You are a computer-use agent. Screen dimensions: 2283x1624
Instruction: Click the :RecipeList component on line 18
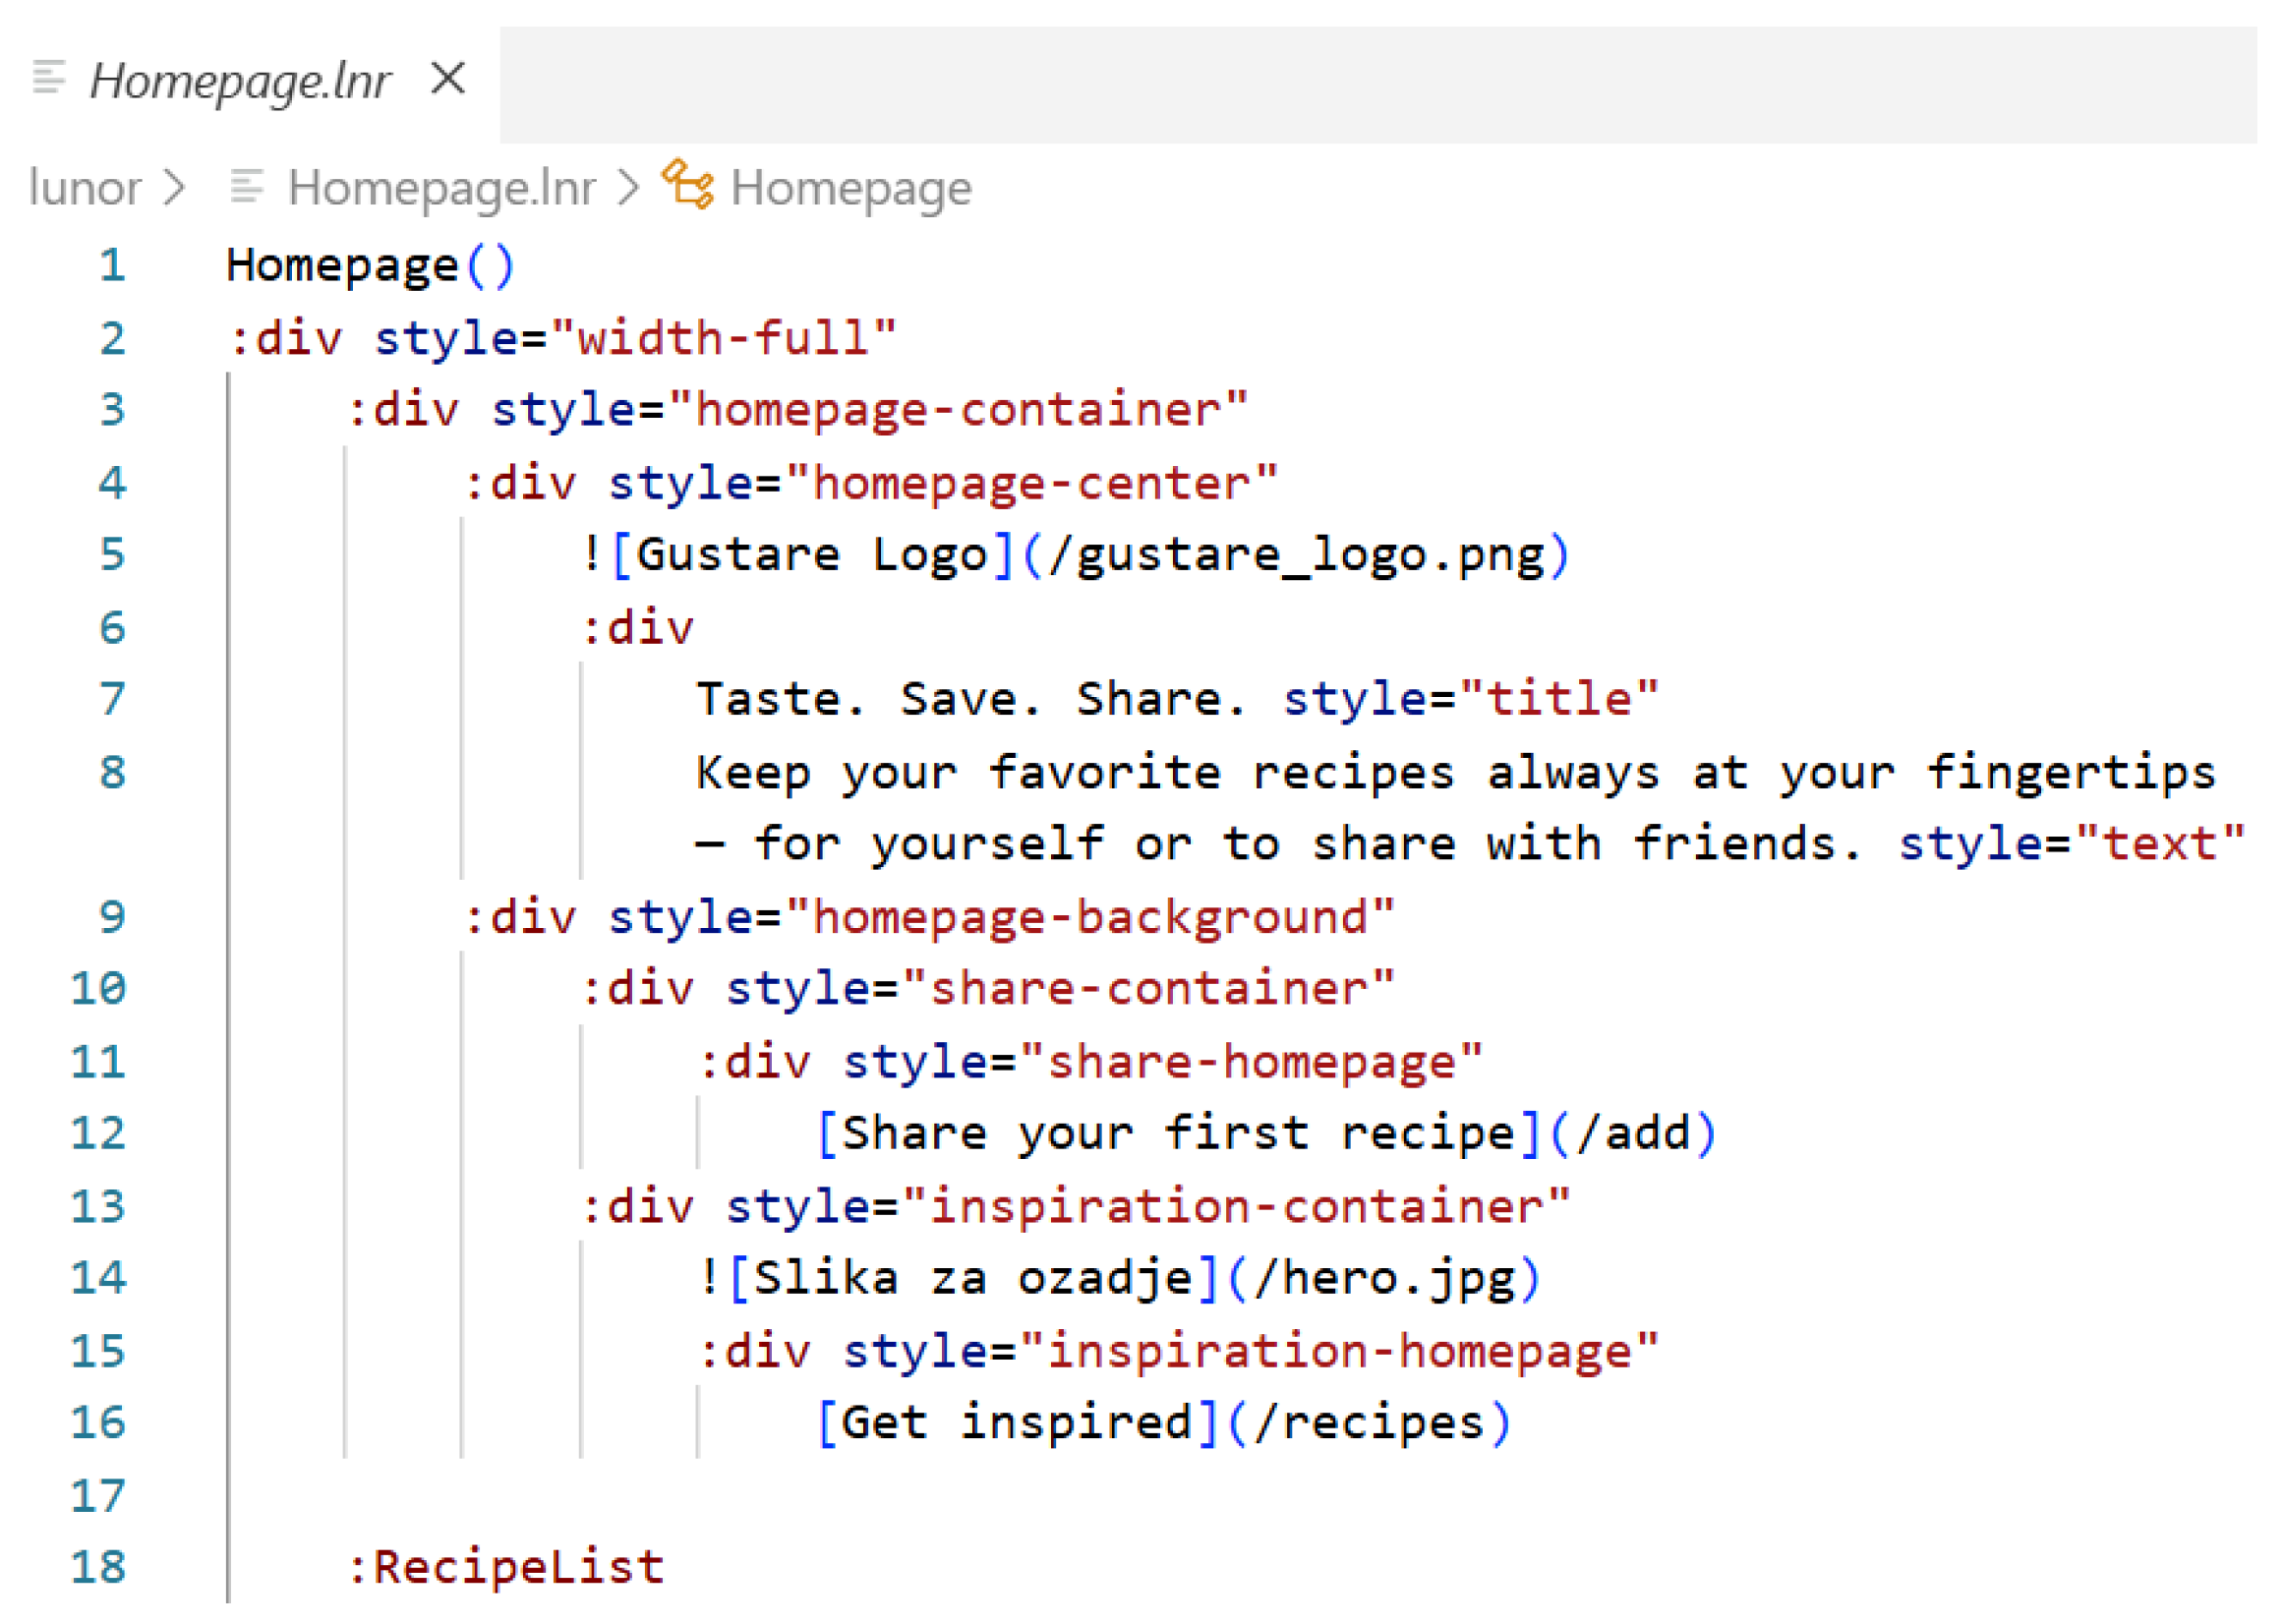click(505, 1568)
